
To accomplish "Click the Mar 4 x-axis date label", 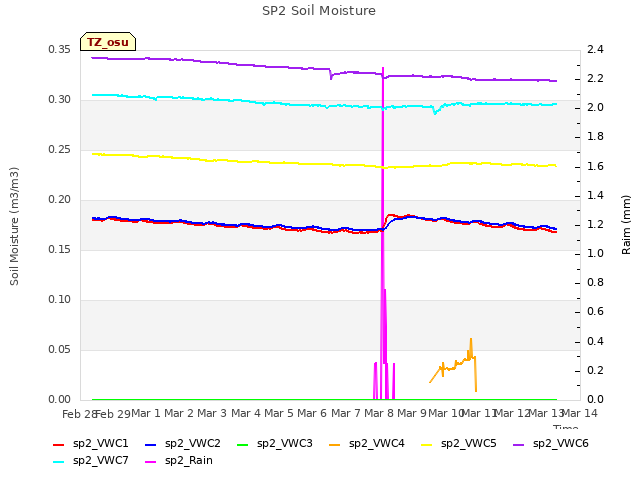I will tap(246, 413).
